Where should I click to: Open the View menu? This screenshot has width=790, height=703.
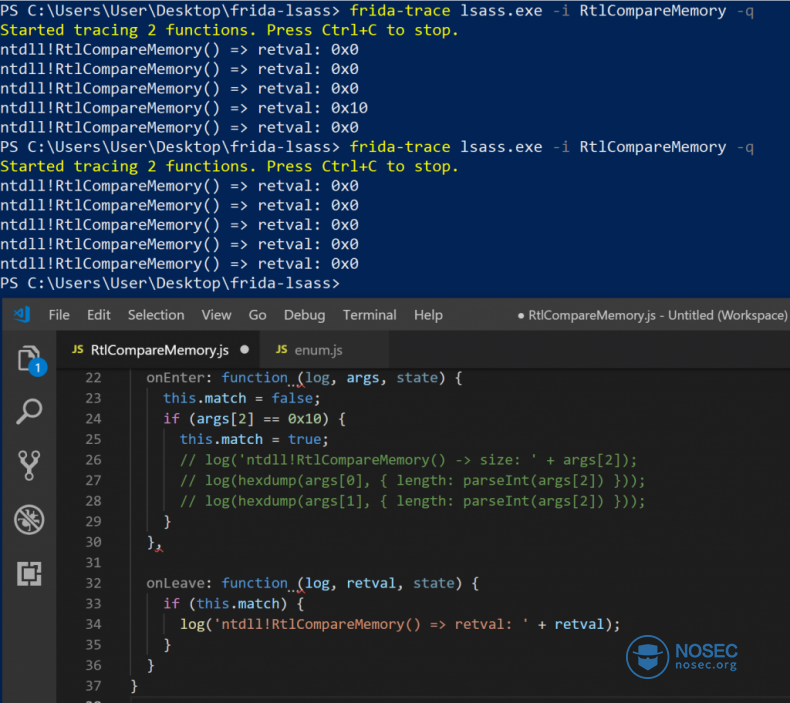pos(216,315)
